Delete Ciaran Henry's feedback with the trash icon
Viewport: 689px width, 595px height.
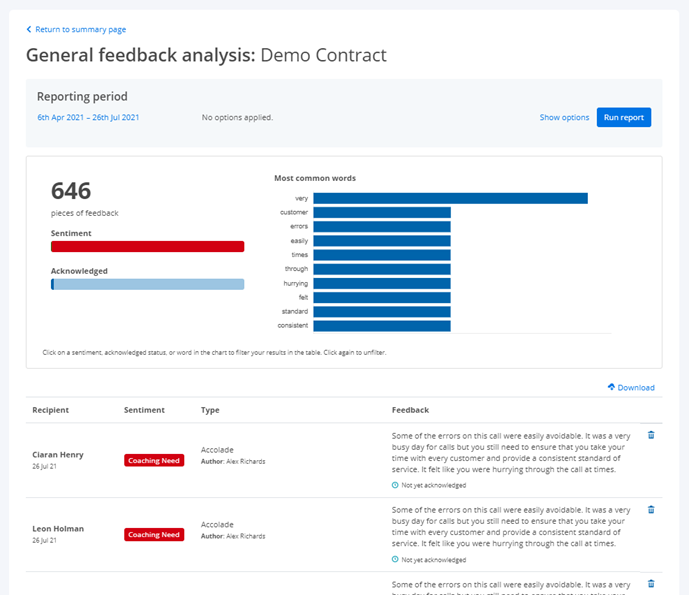pyautogui.click(x=651, y=435)
